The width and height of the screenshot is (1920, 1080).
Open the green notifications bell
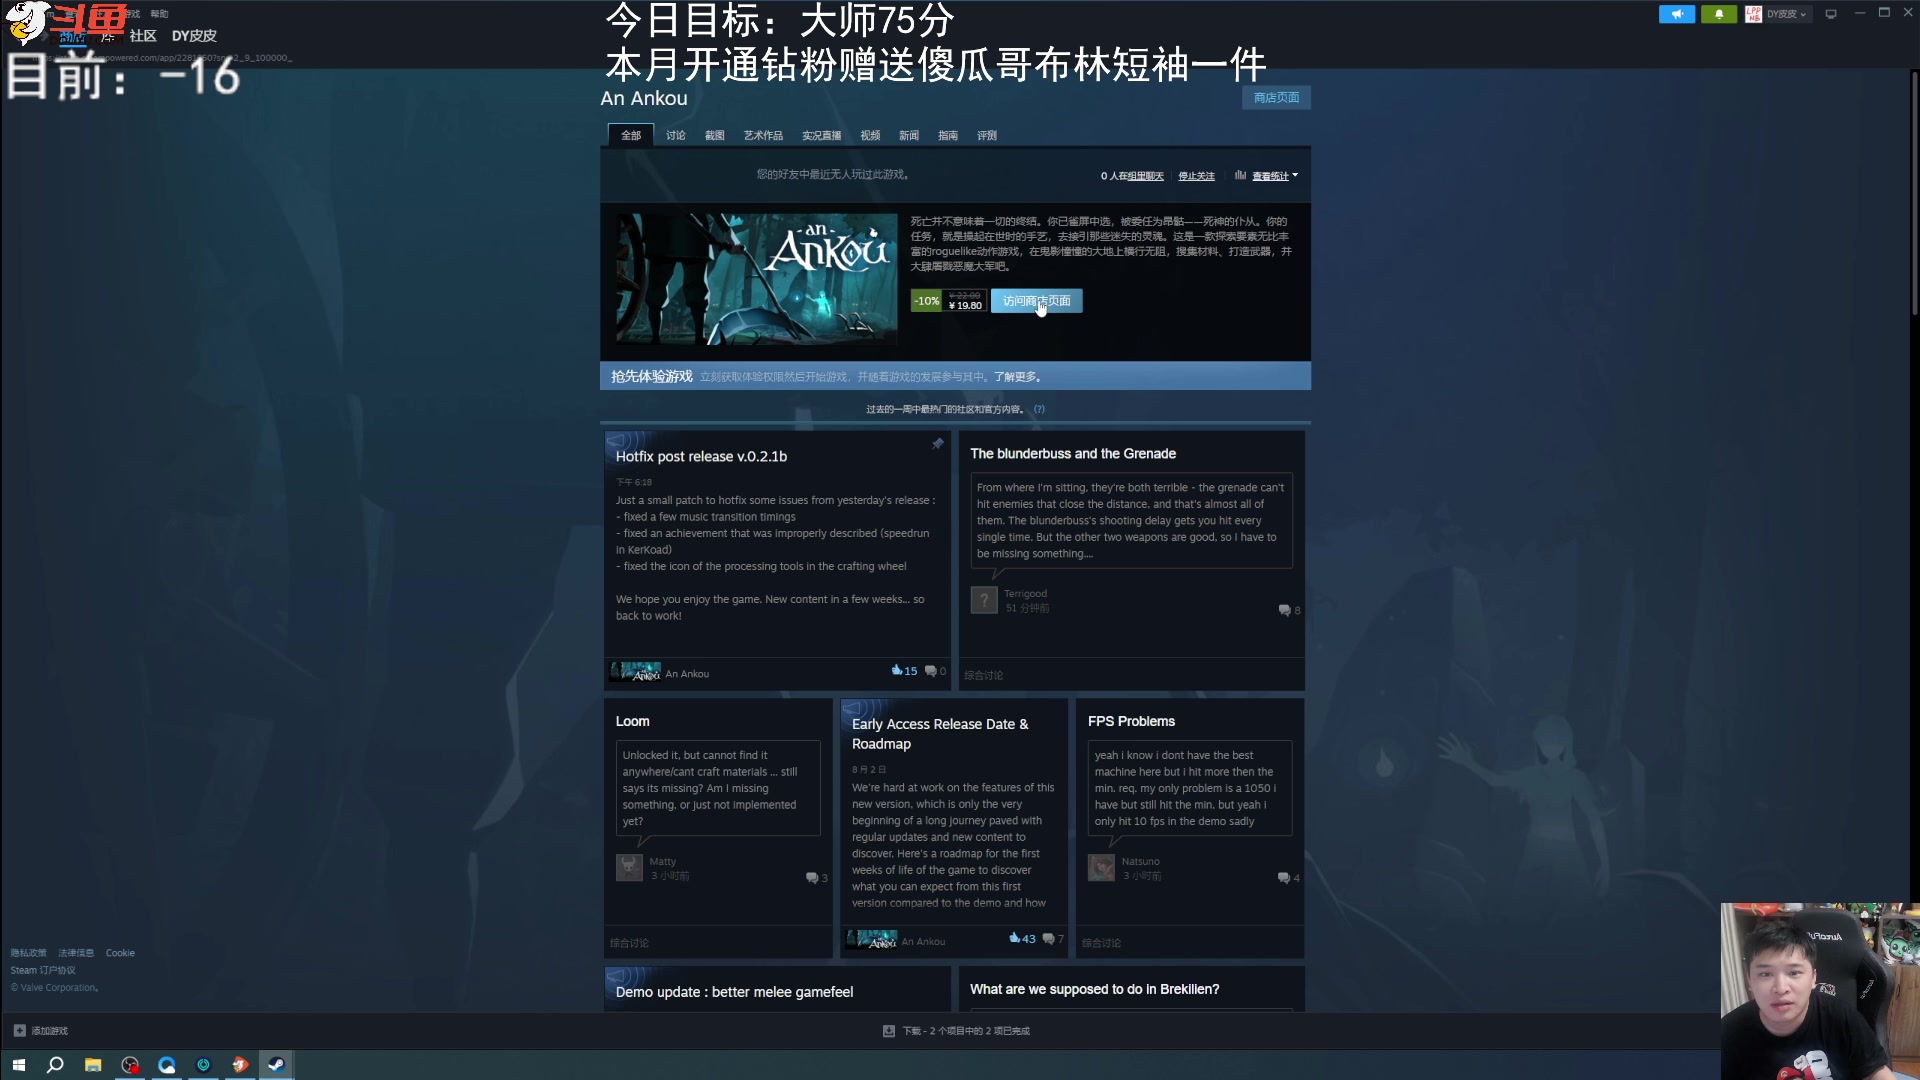coord(1718,14)
